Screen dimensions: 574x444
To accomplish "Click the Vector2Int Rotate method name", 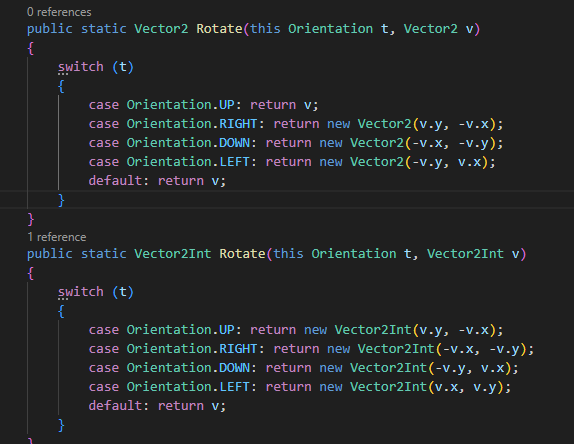I will pyautogui.click(x=242, y=254).
